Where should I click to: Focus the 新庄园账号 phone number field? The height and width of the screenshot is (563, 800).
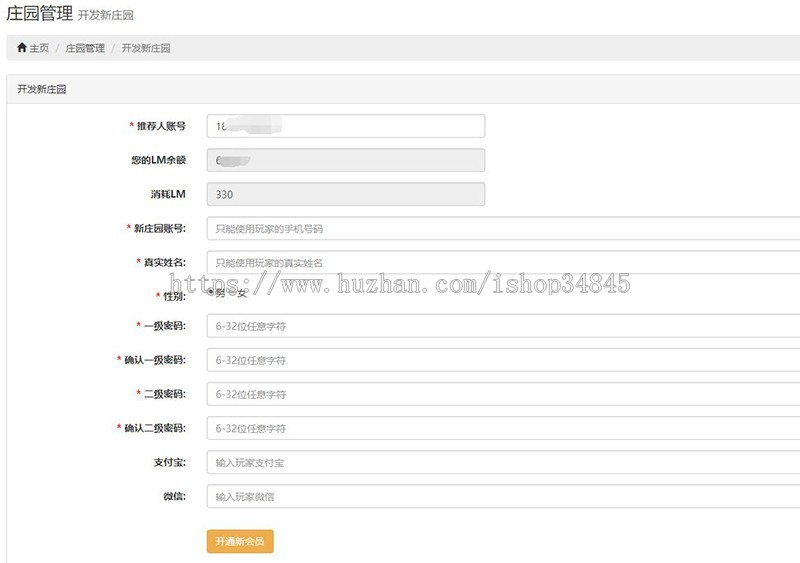coord(503,229)
